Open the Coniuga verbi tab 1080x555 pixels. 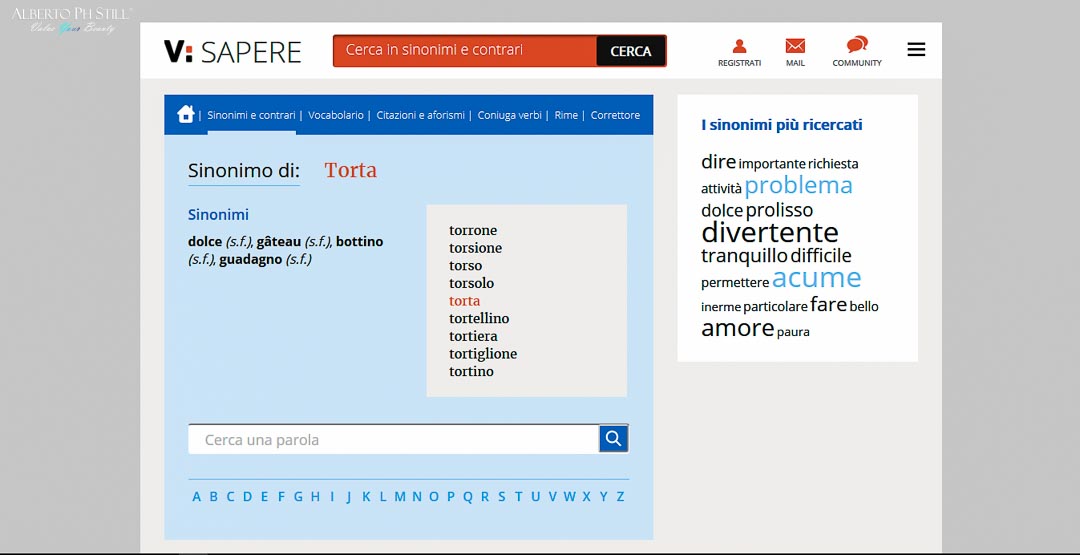pyautogui.click(x=510, y=115)
